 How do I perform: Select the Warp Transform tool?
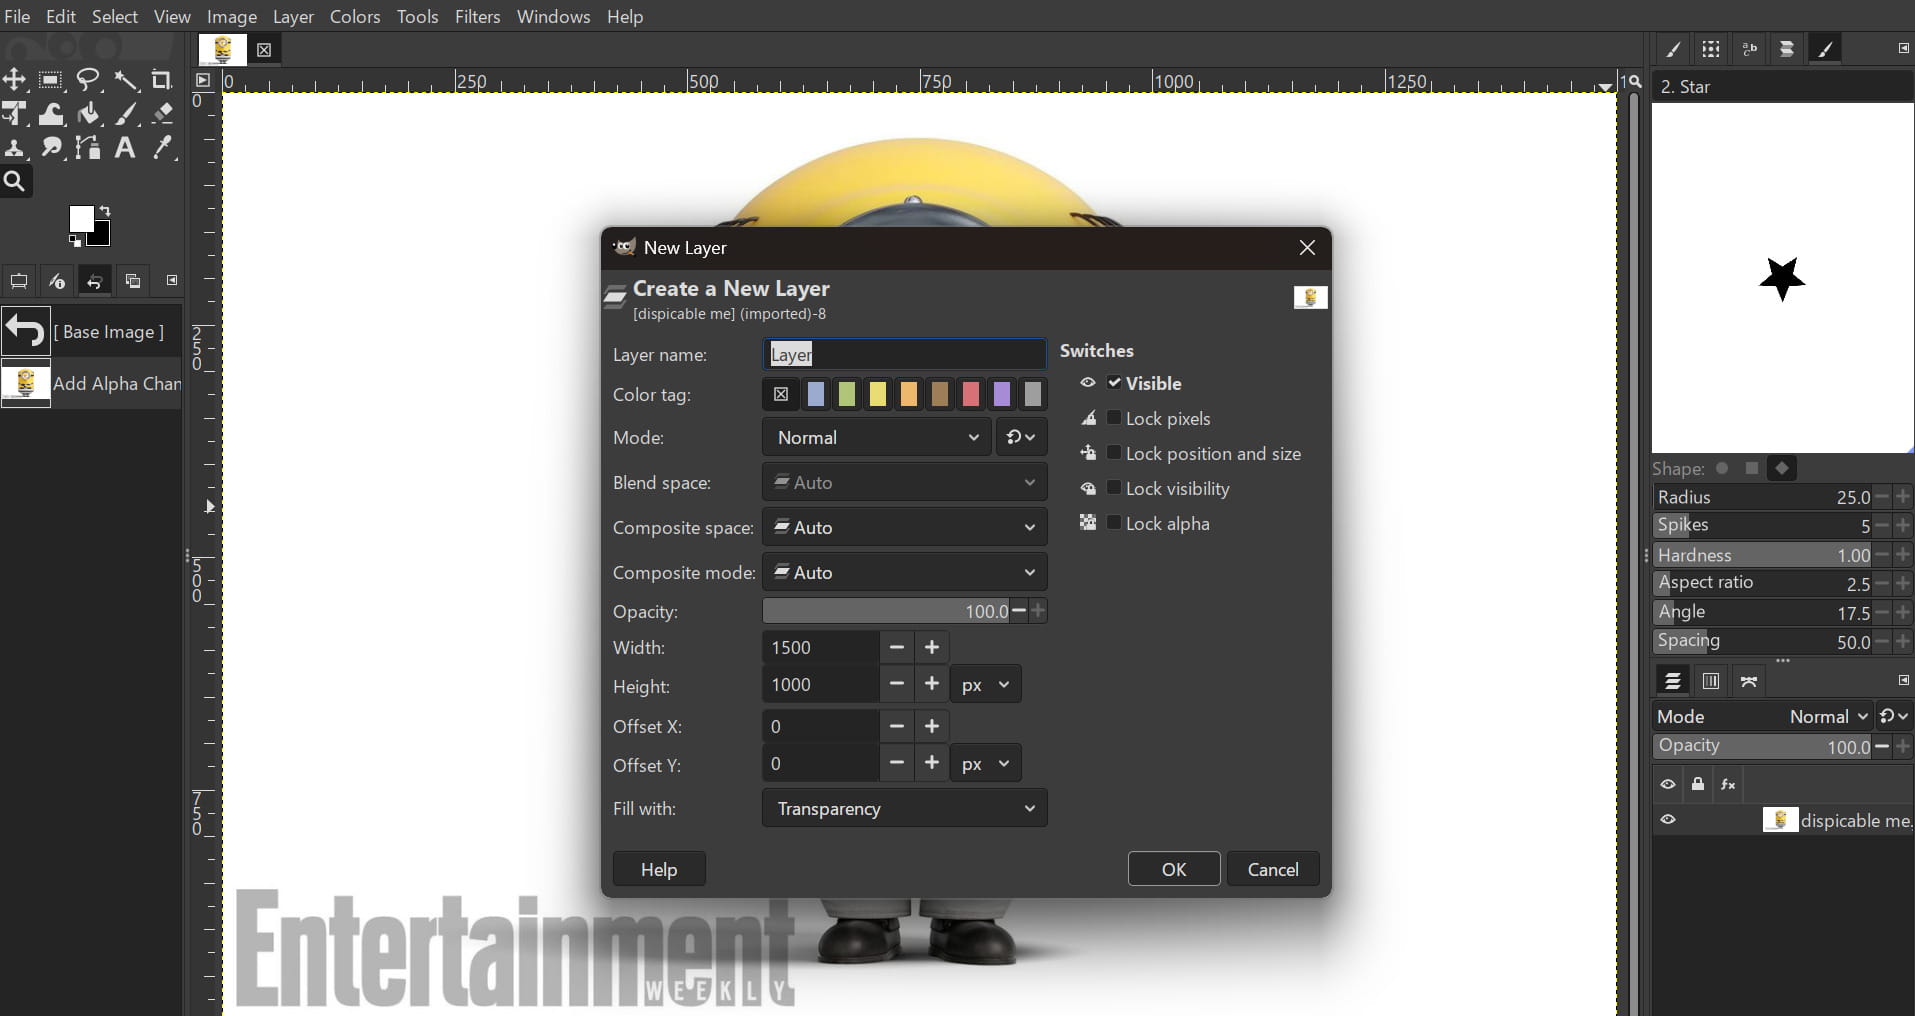[x=51, y=114]
